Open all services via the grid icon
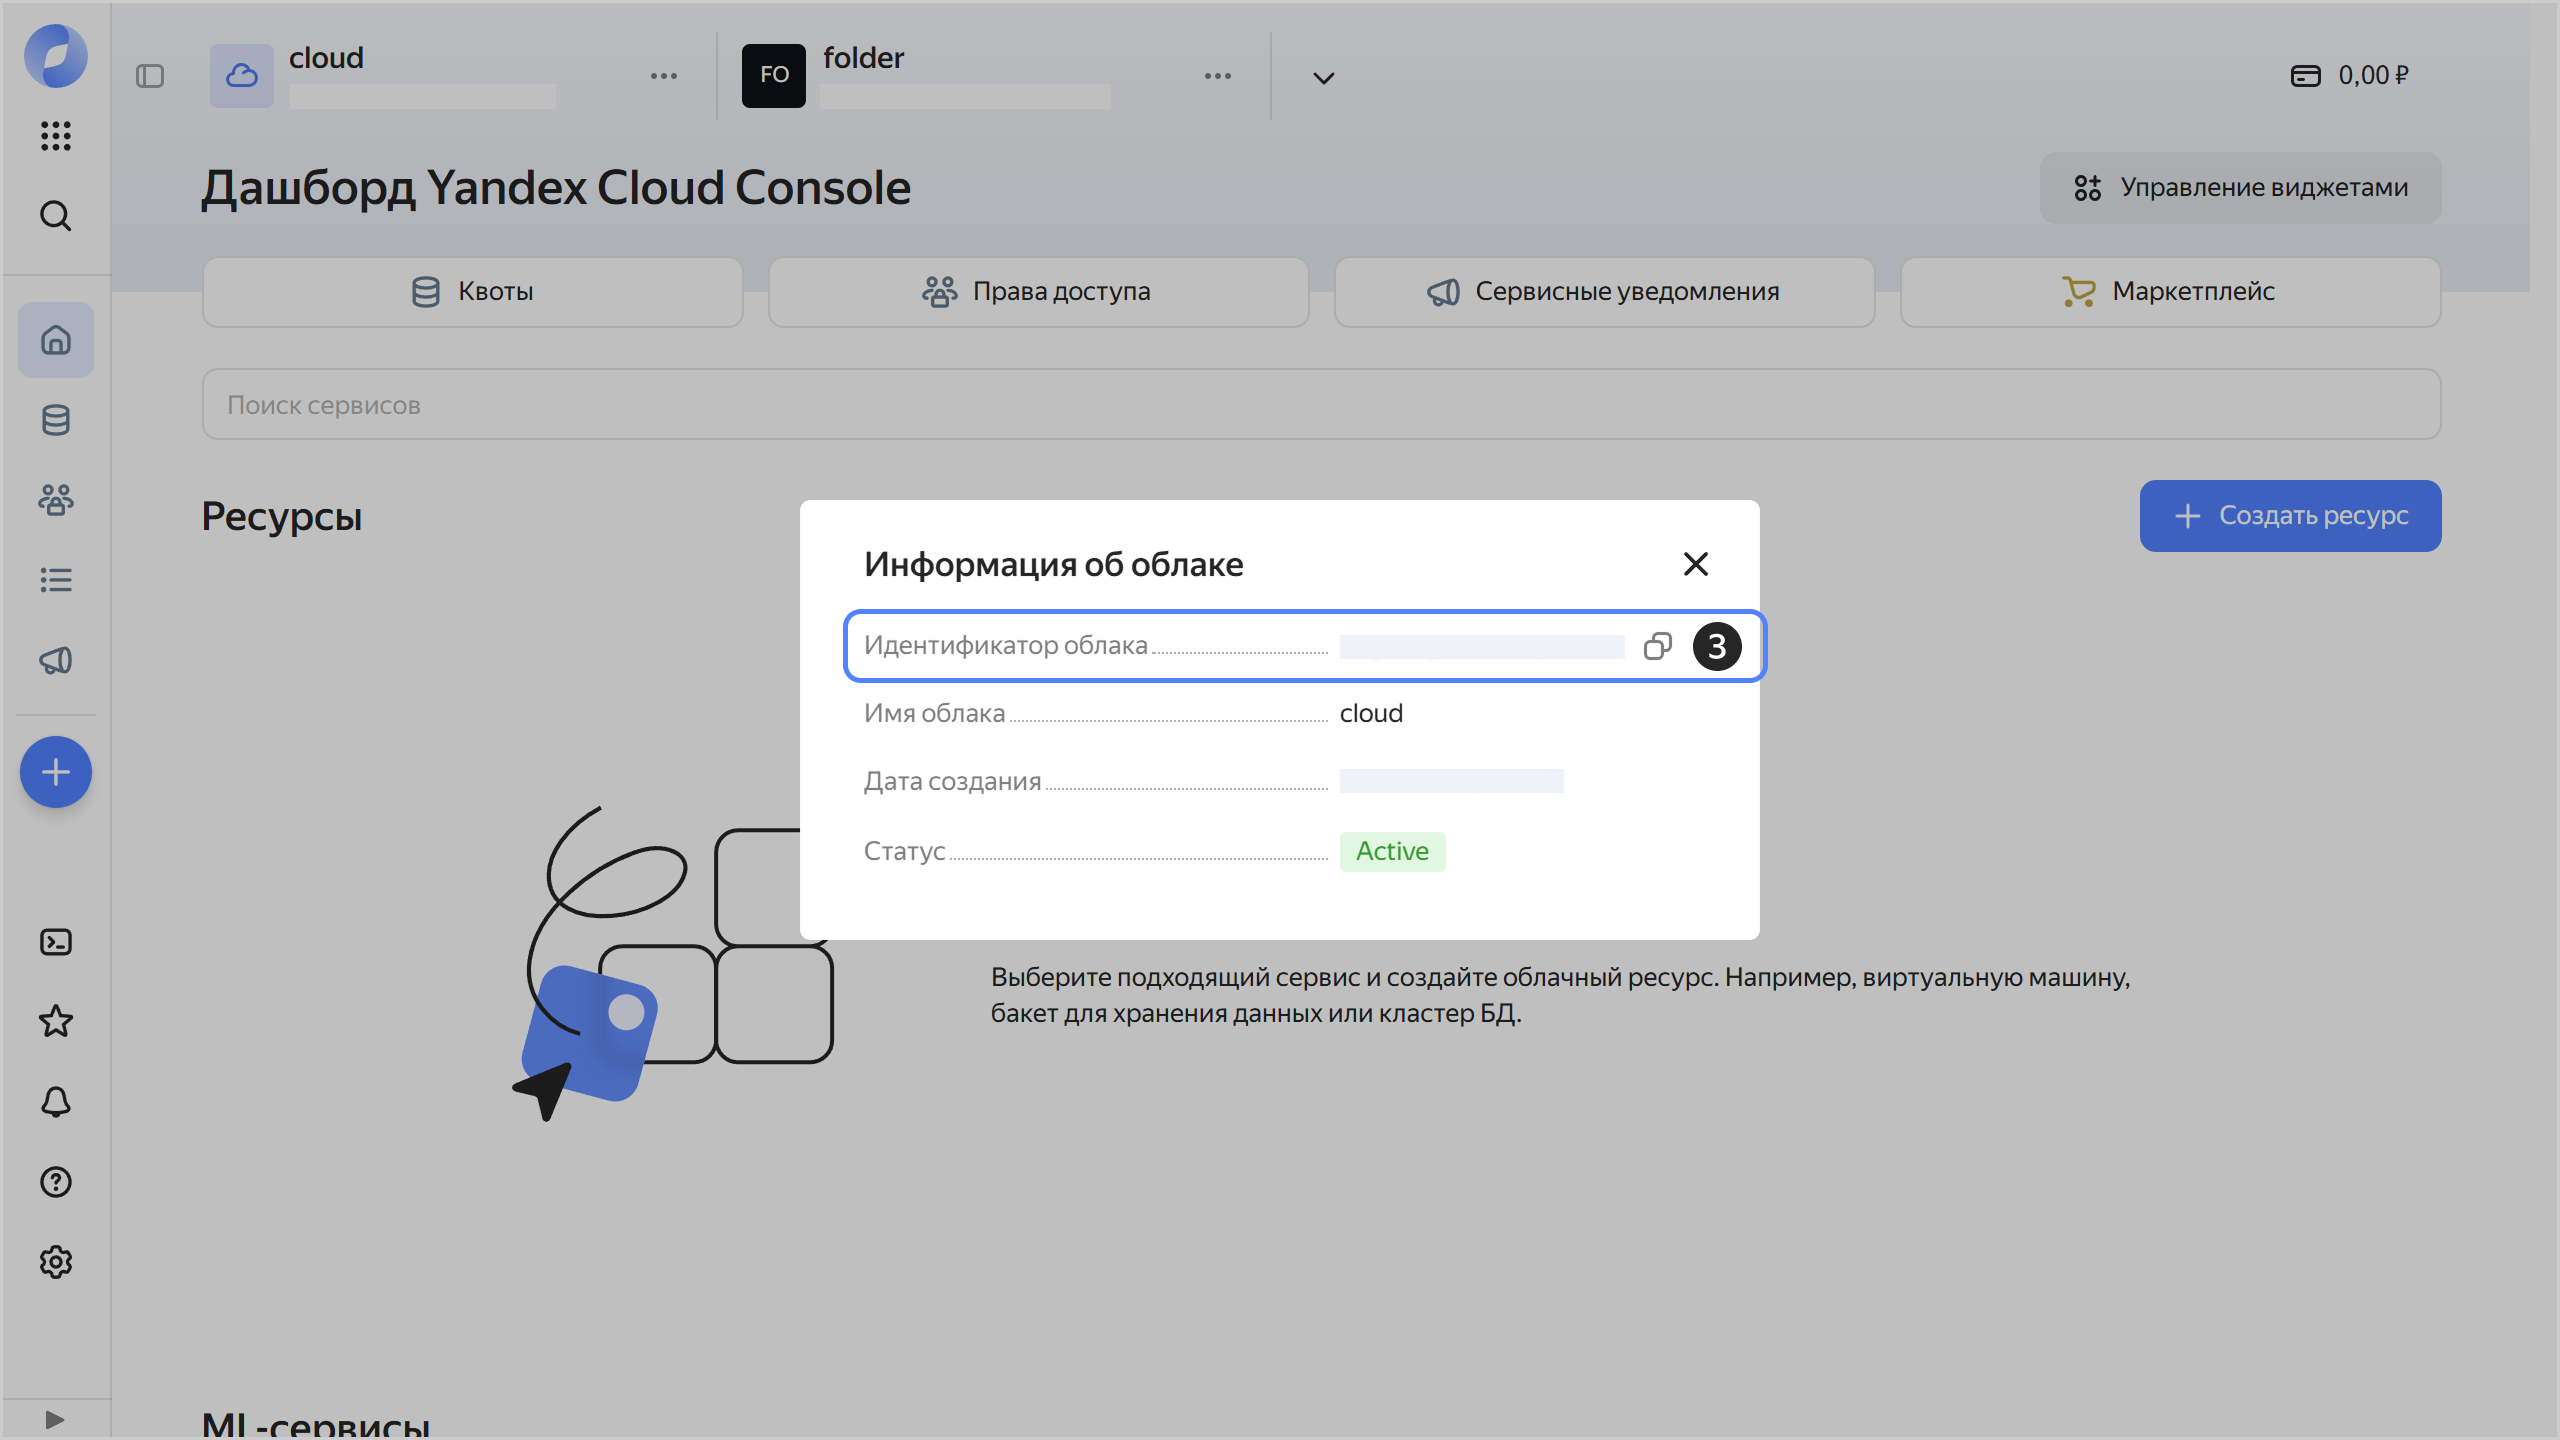 56,137
